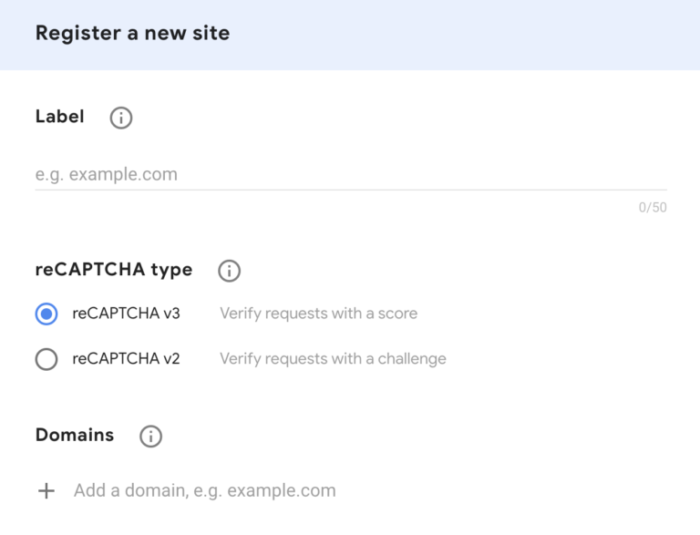Focus the Label text input field
The width and height of the screenshot is (700, 535).
(350, 174)
